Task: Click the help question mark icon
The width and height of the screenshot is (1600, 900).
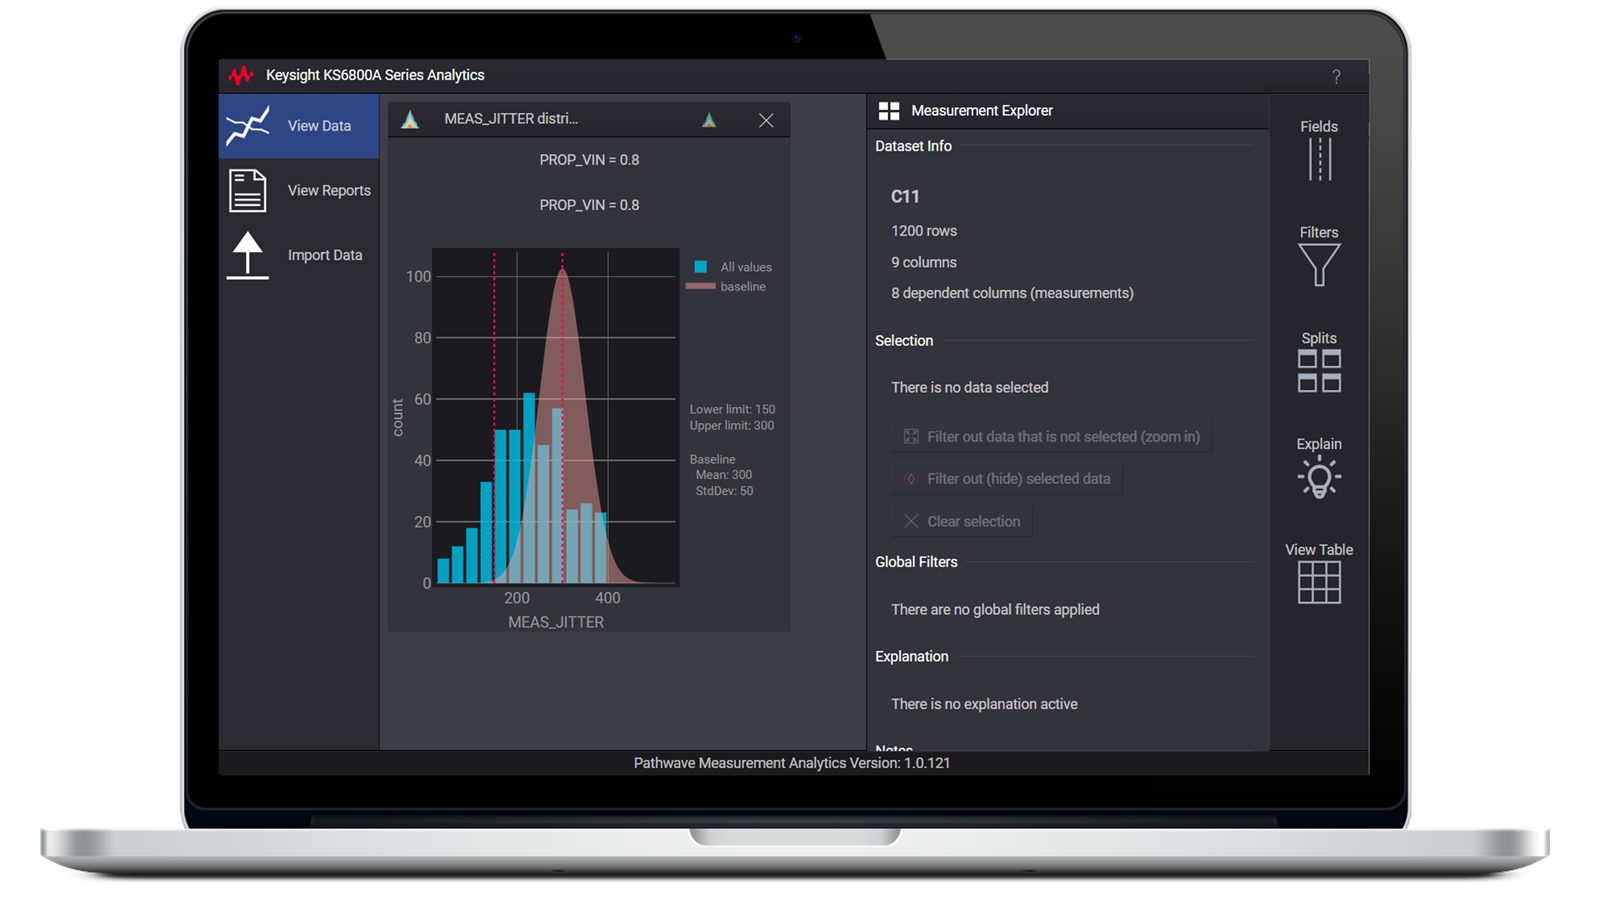Action: point(1336,77)
